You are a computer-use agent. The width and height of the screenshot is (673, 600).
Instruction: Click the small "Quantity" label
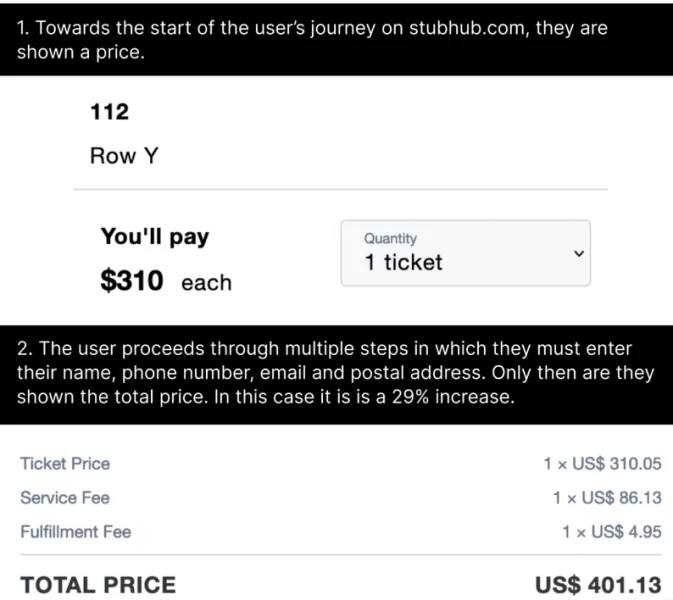[390, 238]
